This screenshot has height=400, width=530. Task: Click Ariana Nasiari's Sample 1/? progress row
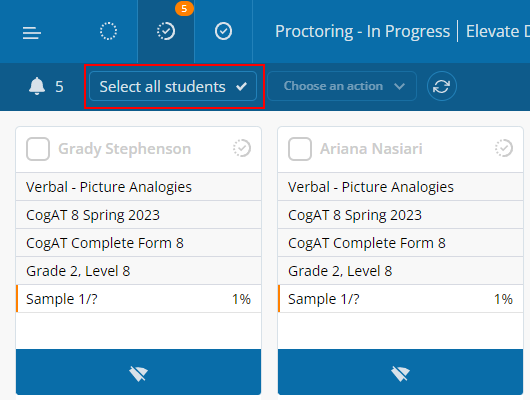click(401, 299)
